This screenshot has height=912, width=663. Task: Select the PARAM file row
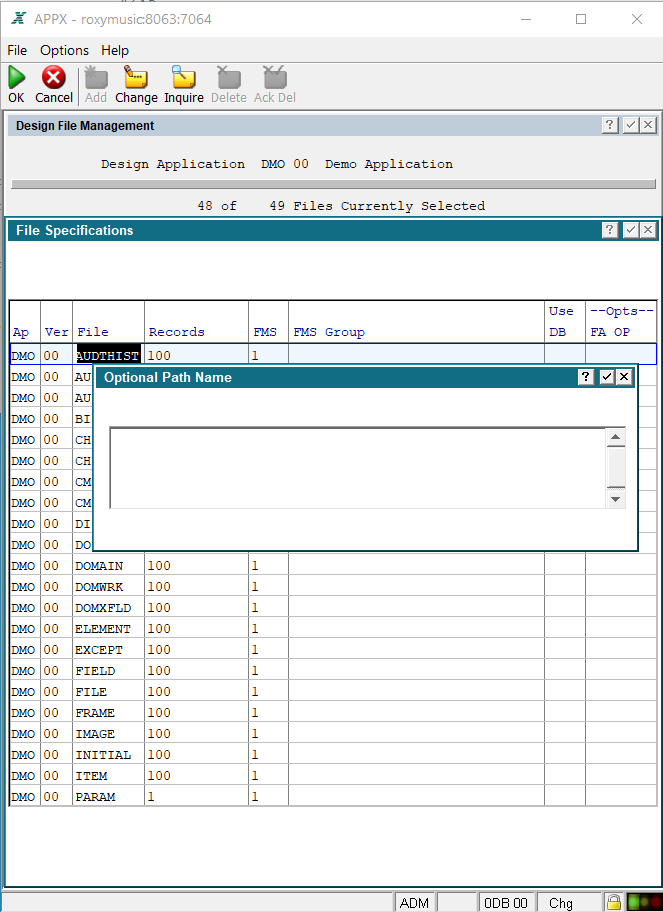click(x=333, y=796)
